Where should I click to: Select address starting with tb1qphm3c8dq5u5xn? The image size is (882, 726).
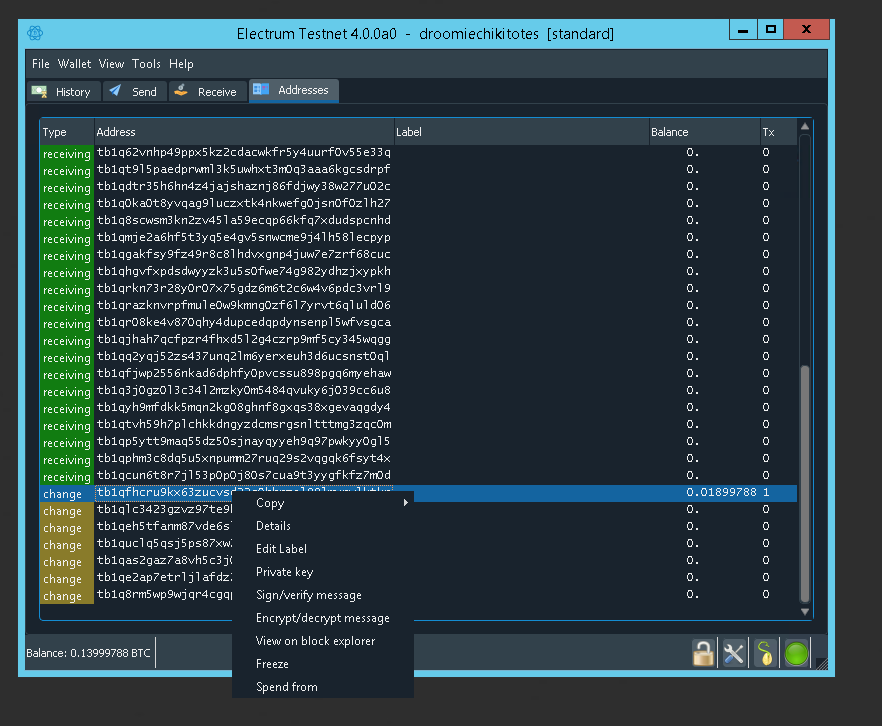pos(244,458)
